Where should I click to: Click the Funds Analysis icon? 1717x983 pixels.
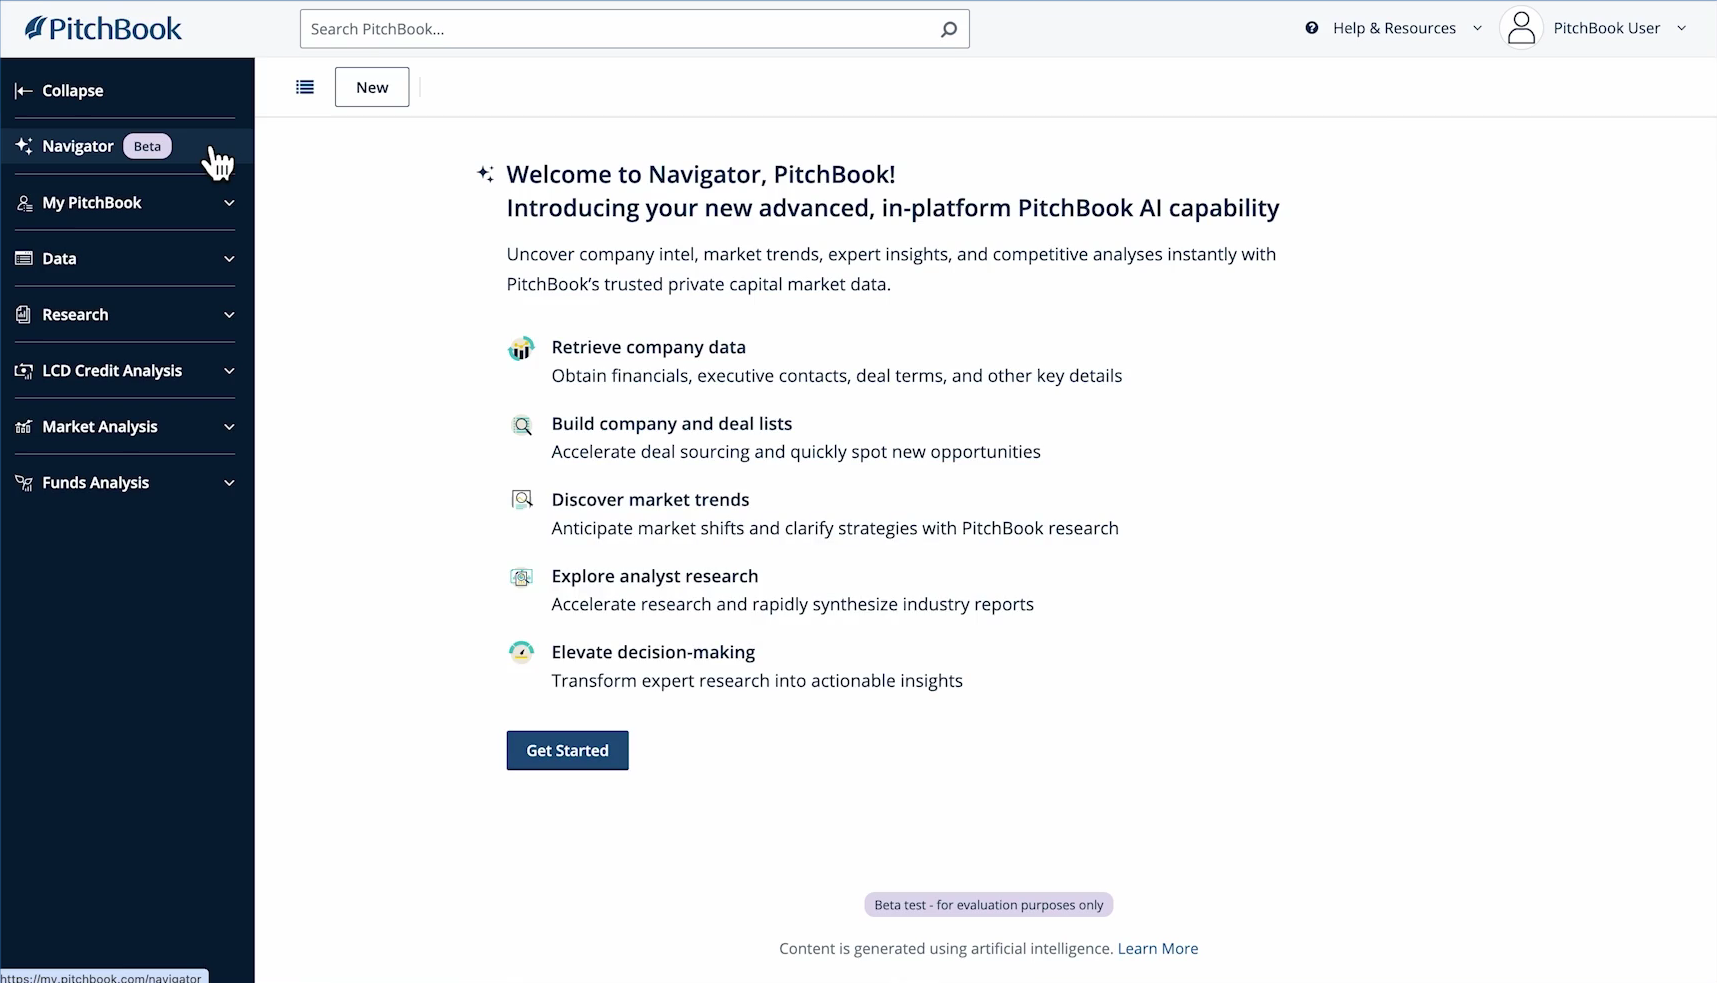24,483
